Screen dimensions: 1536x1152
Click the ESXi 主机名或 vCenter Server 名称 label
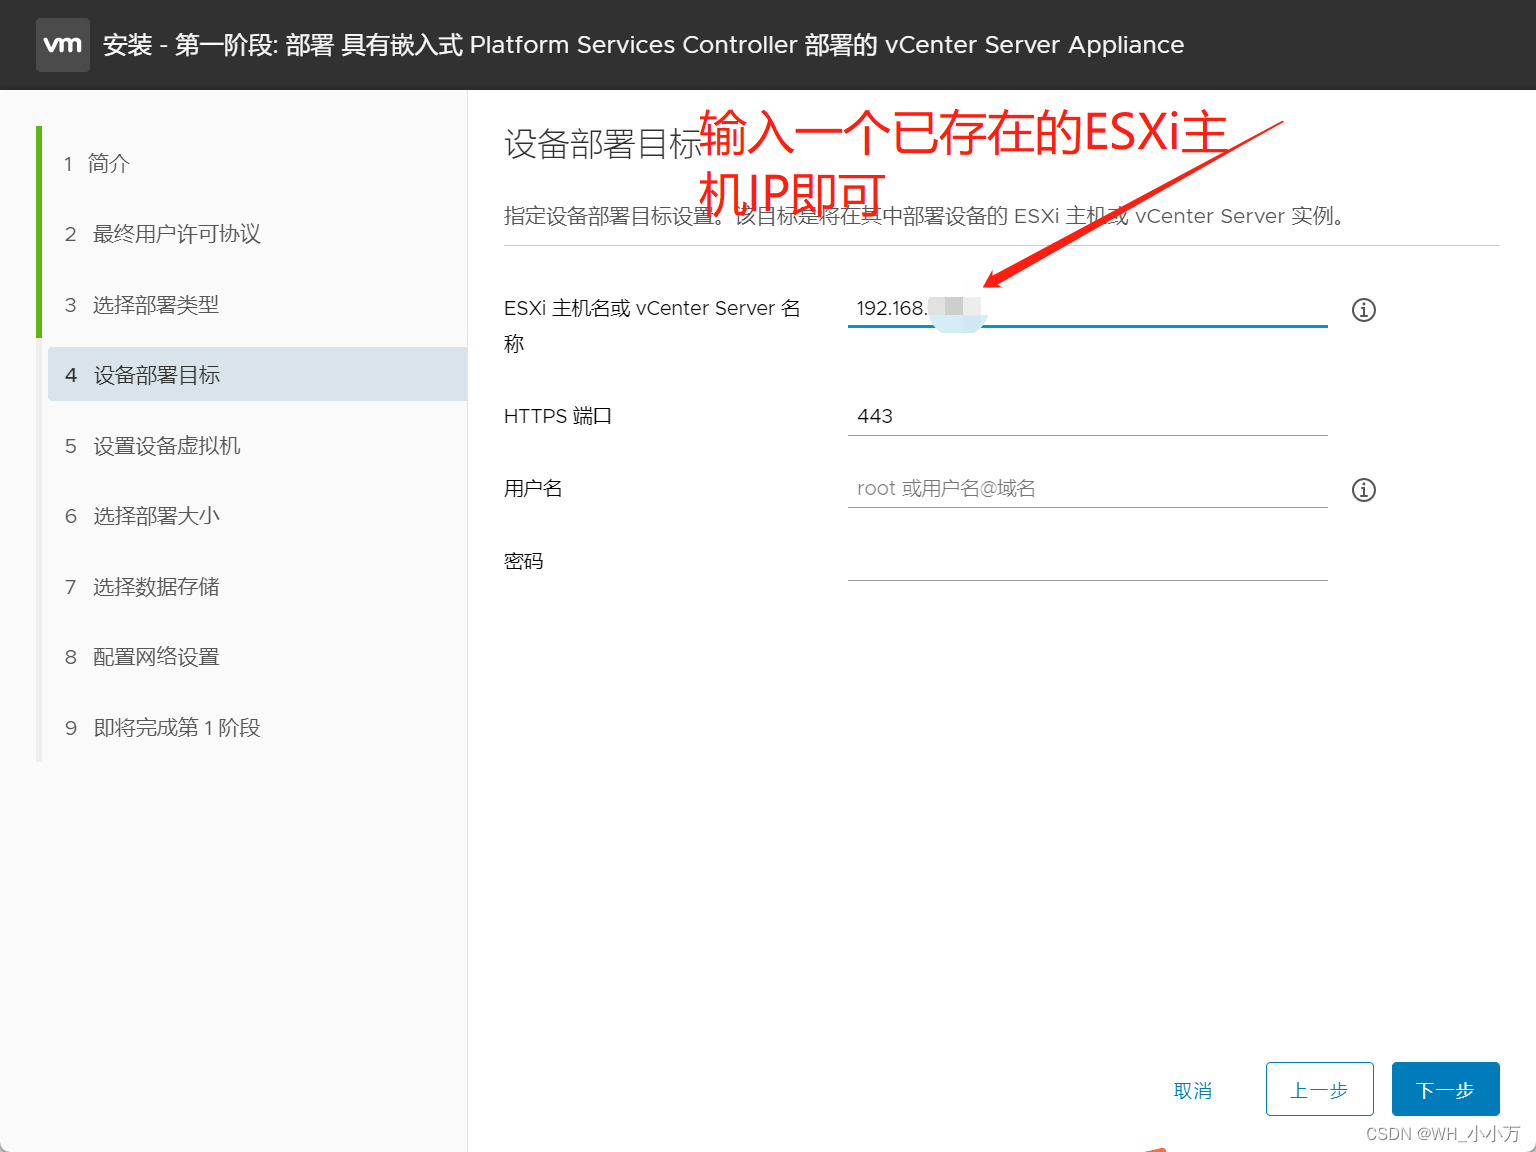pos(652,326)
